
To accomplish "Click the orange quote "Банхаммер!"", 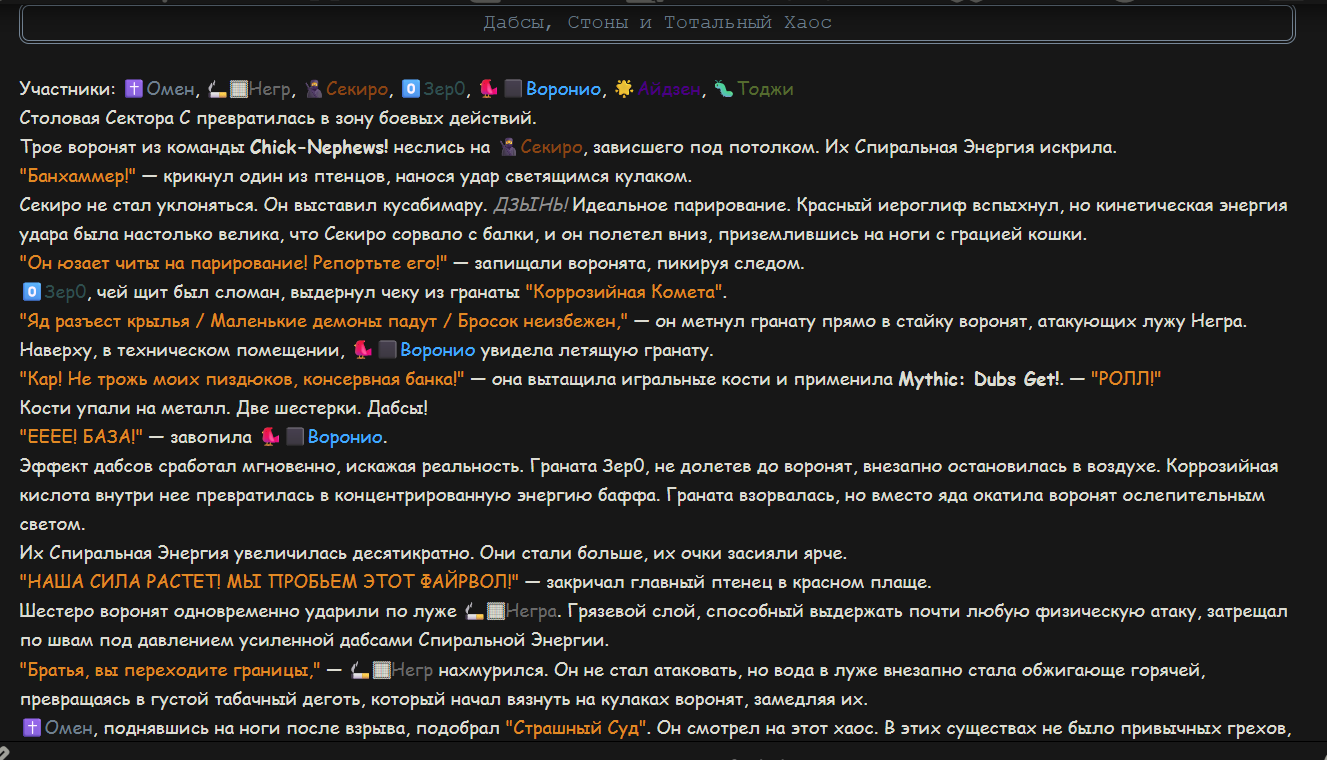I will coord(77,177).
